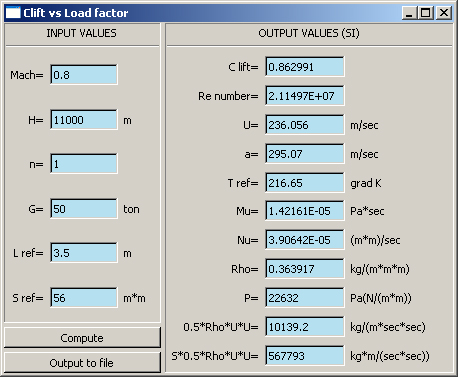Focus the P pressure output field

click(x=305, y=298)
